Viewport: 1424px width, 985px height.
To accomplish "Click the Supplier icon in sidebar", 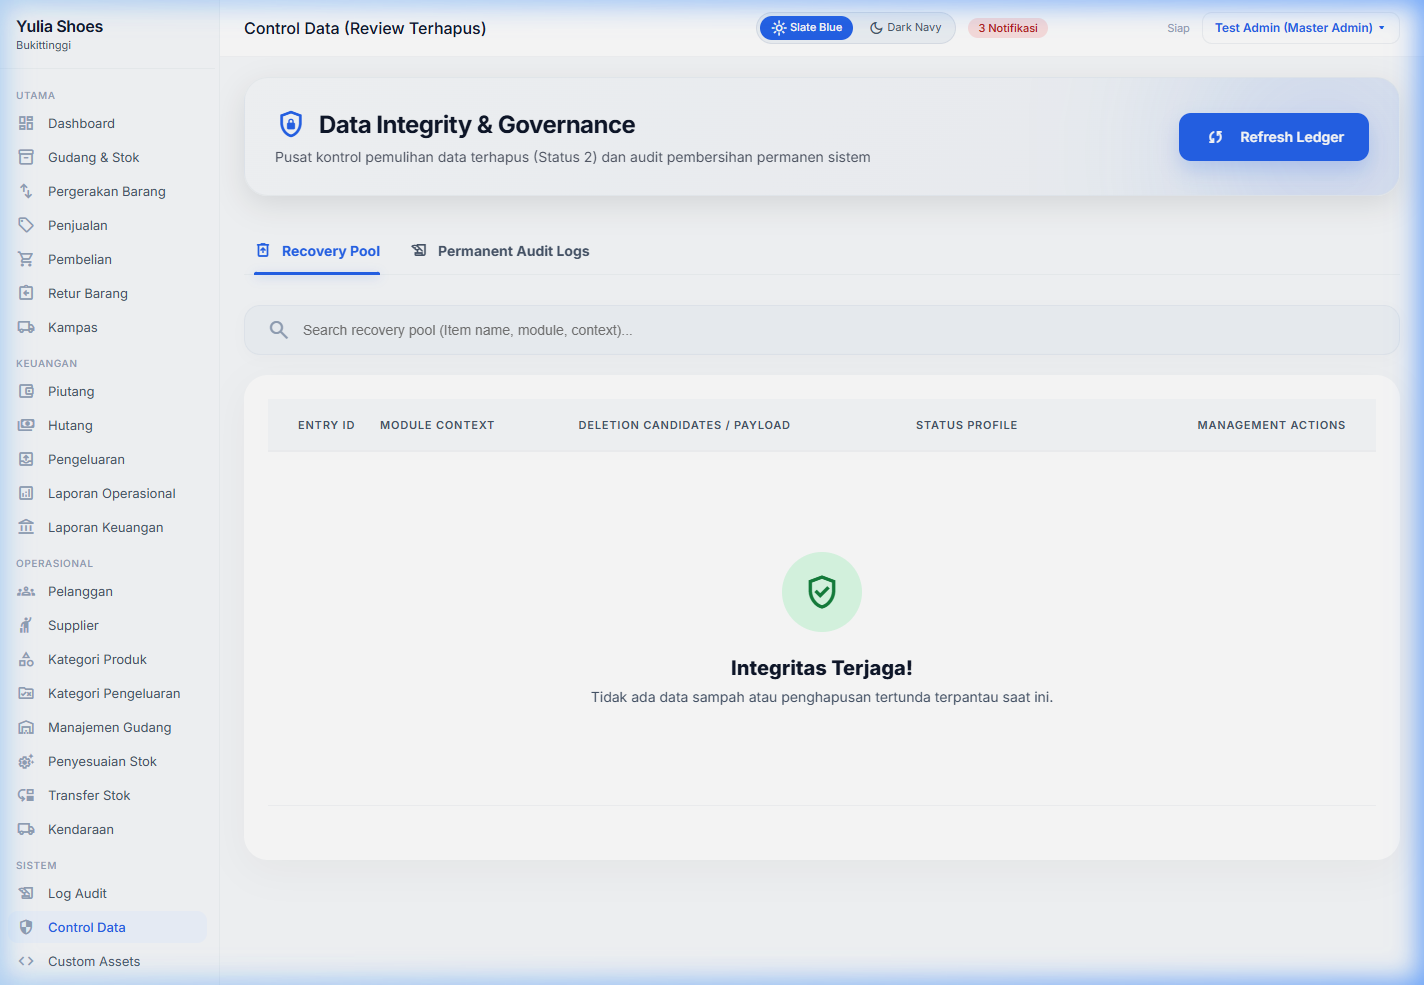I will 26,625.
